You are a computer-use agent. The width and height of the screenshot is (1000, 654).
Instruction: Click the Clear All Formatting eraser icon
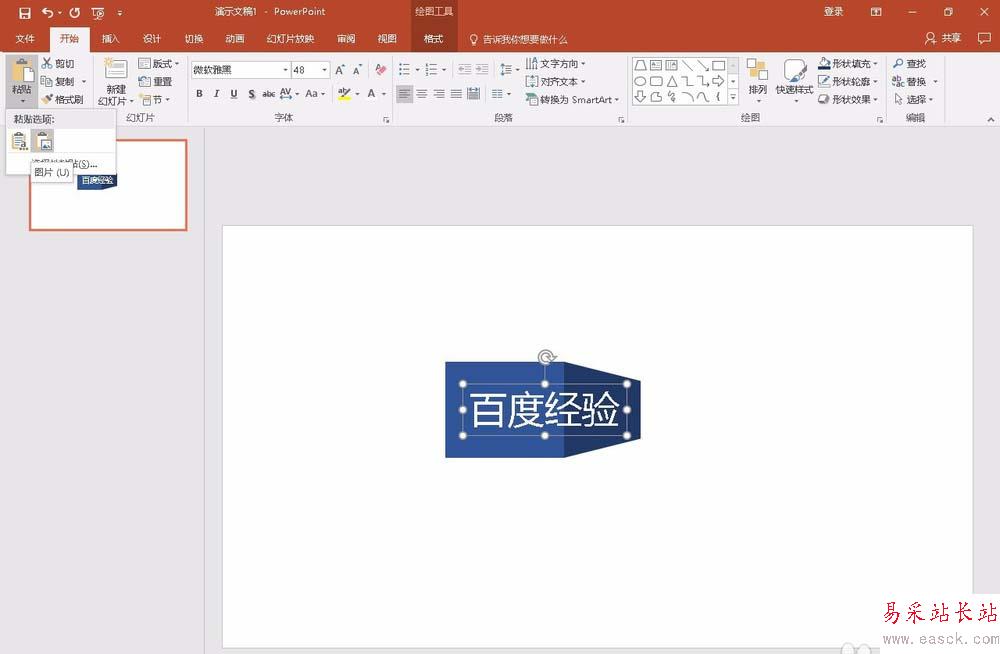[381, 70]
